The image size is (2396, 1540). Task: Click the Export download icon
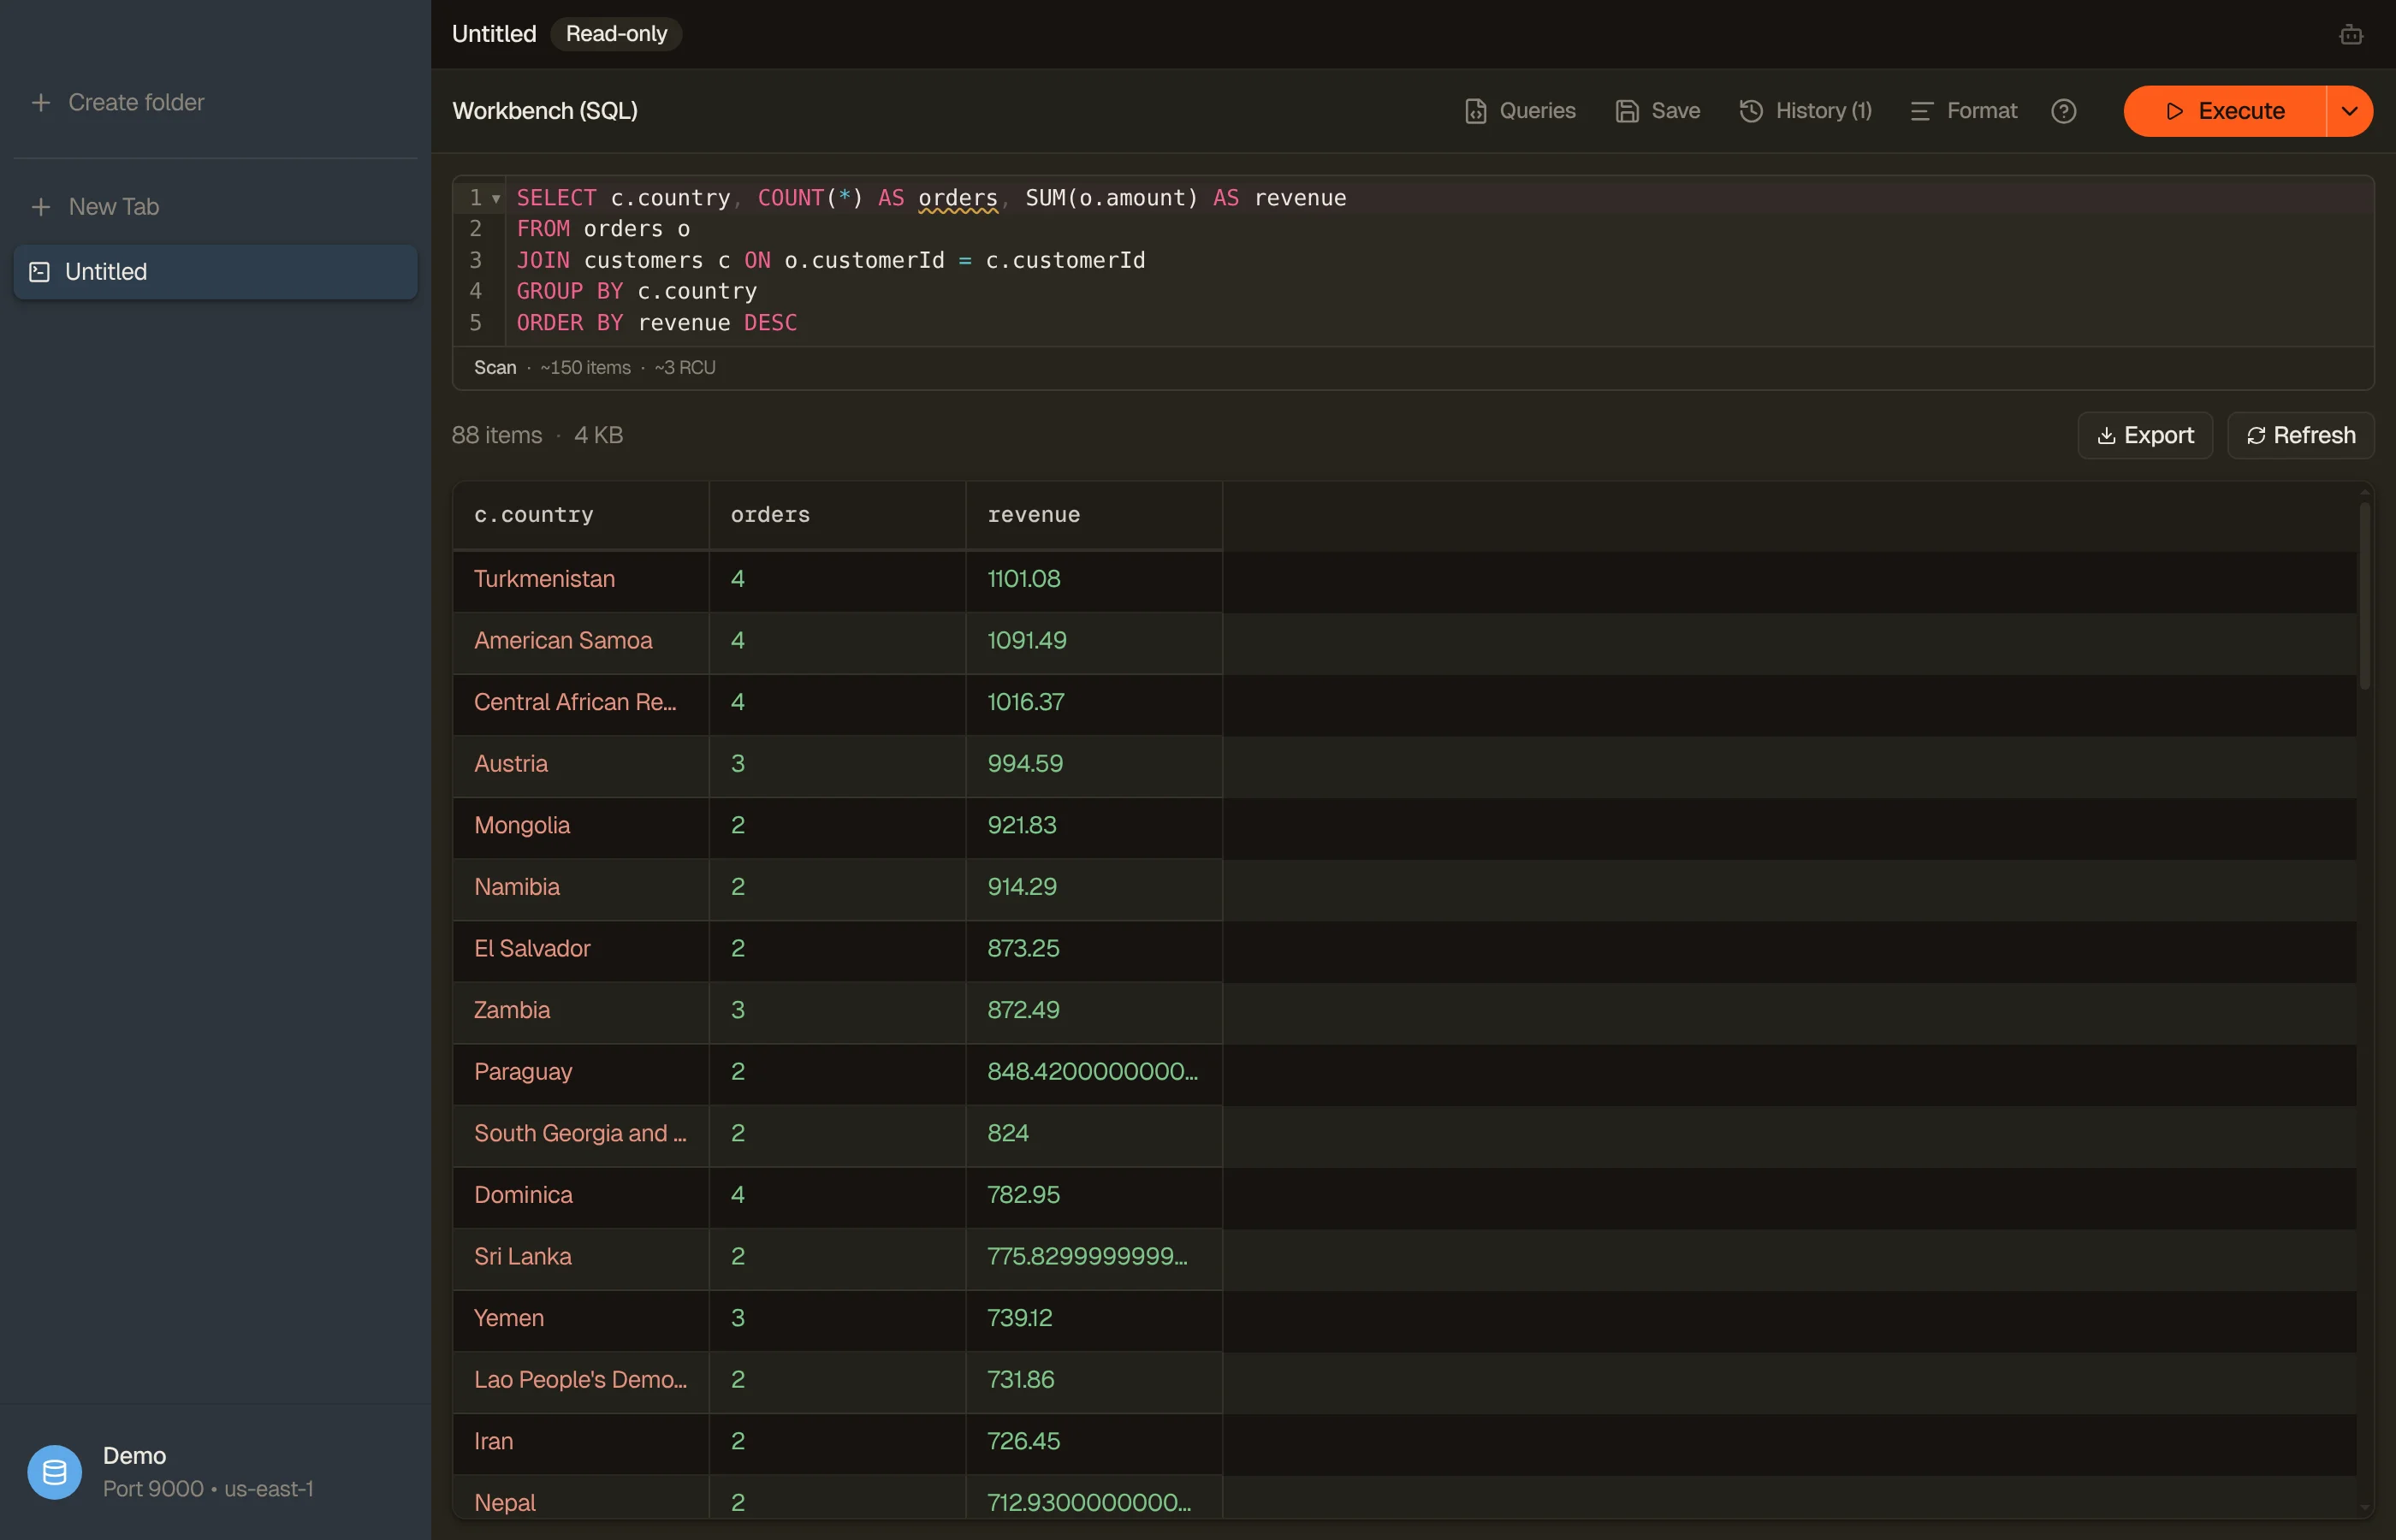point(2106,436)
